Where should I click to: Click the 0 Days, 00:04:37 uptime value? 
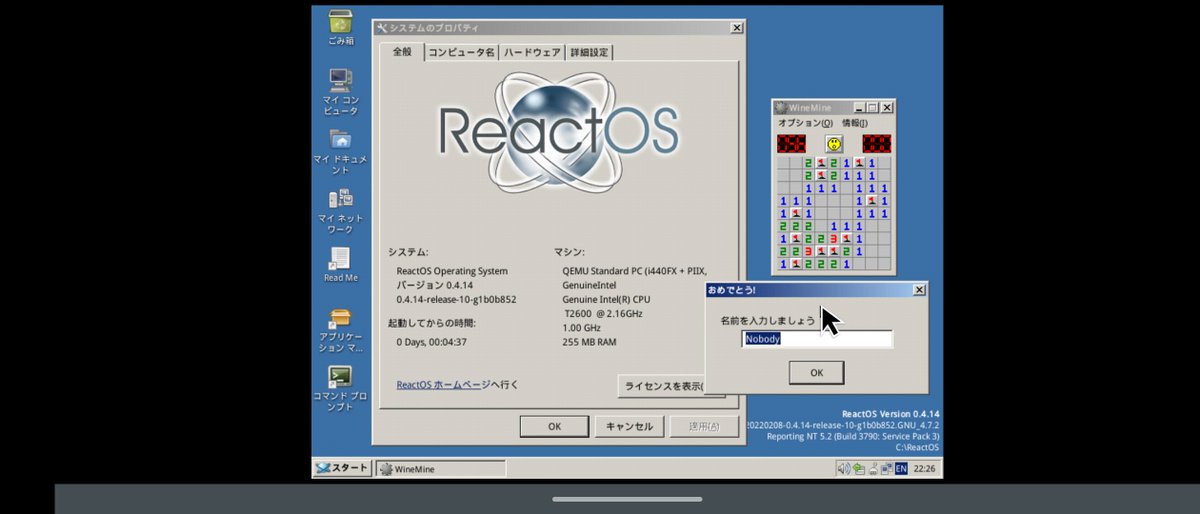point(431,342)
